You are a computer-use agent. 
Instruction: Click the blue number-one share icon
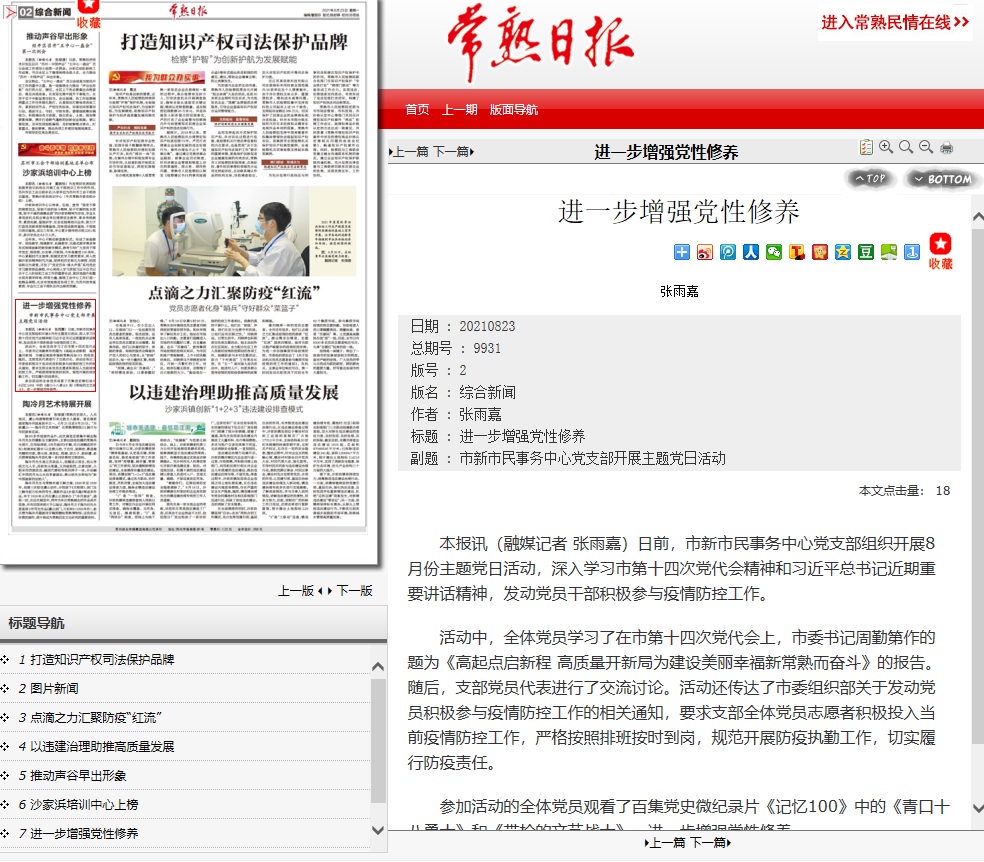coord(912,252)
